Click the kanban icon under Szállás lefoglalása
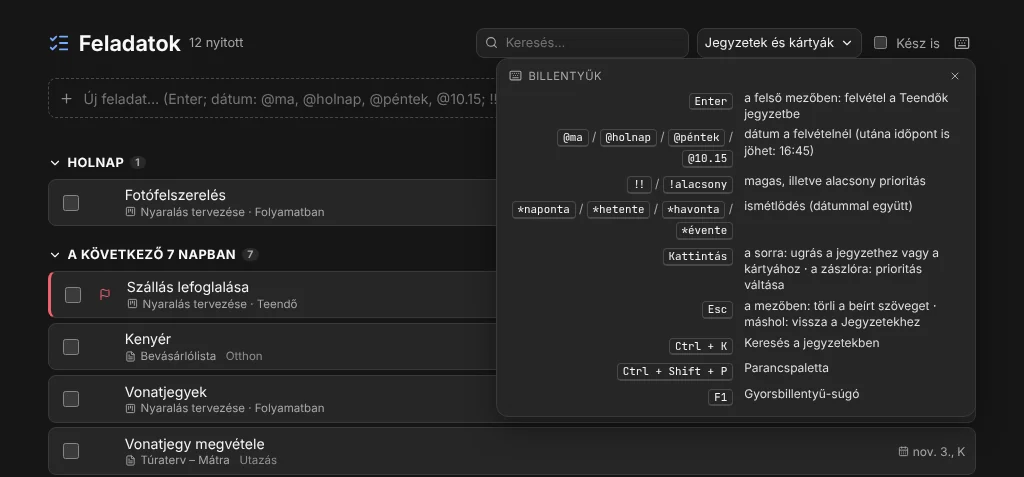The width and height of the screenshot is (1024, 477). pyautogui.click(x=133, y=304)
